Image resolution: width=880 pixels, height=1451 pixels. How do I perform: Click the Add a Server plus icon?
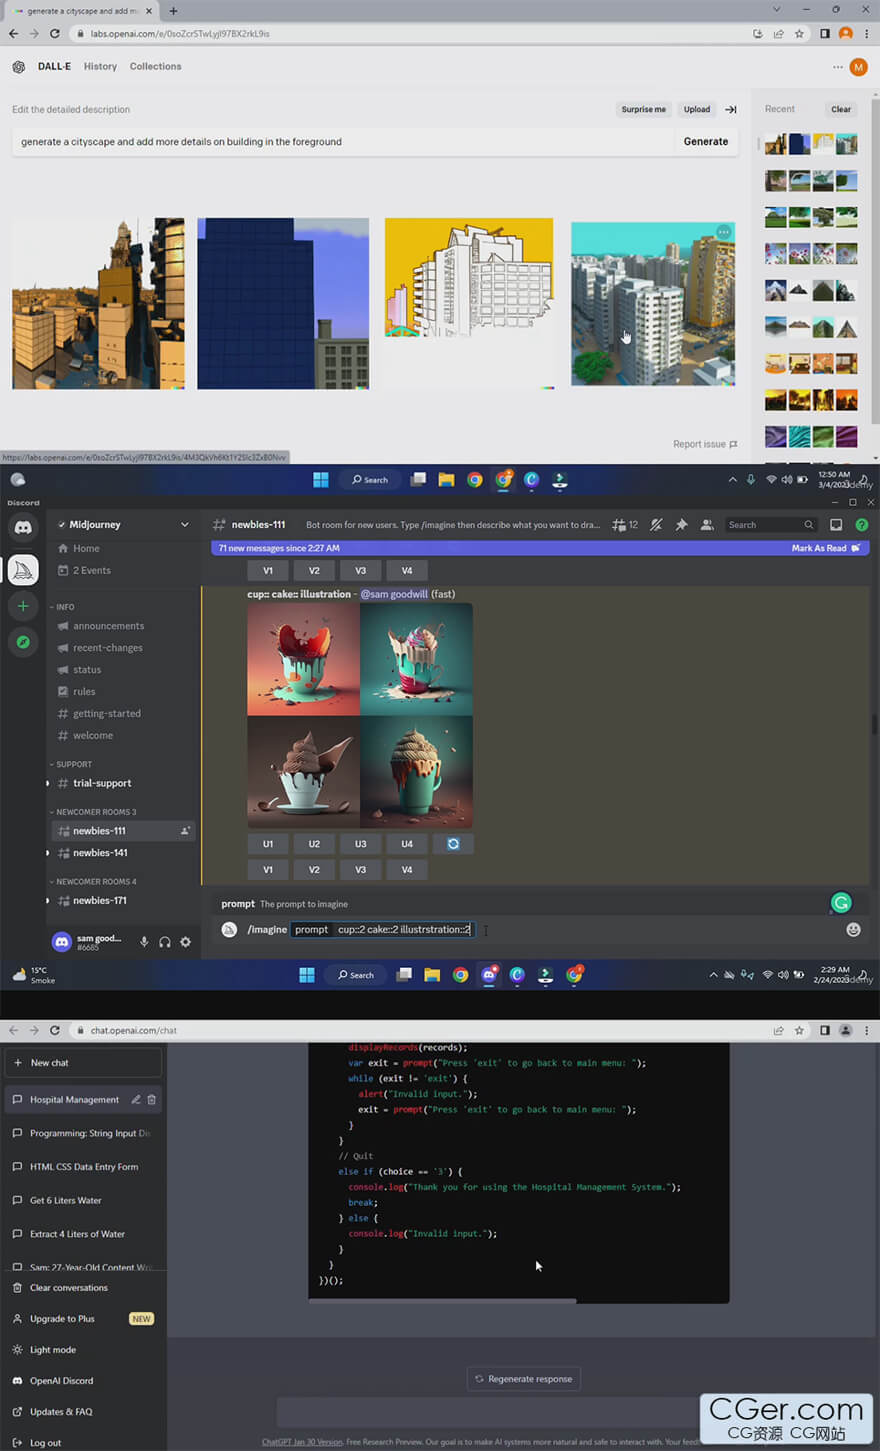[23, 606]
